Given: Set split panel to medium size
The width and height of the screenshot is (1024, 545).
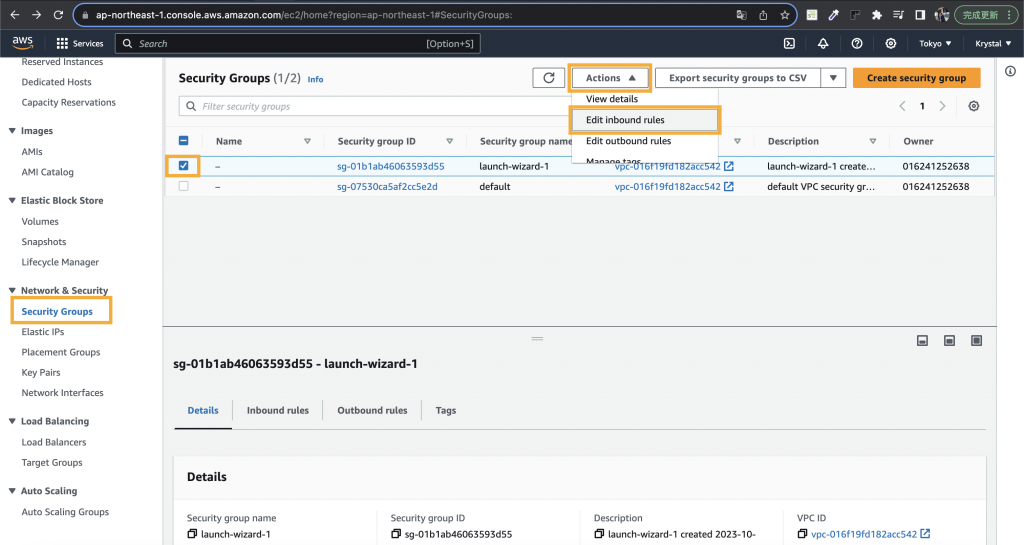Looking at the screenshot, I should tap(950, 341).
